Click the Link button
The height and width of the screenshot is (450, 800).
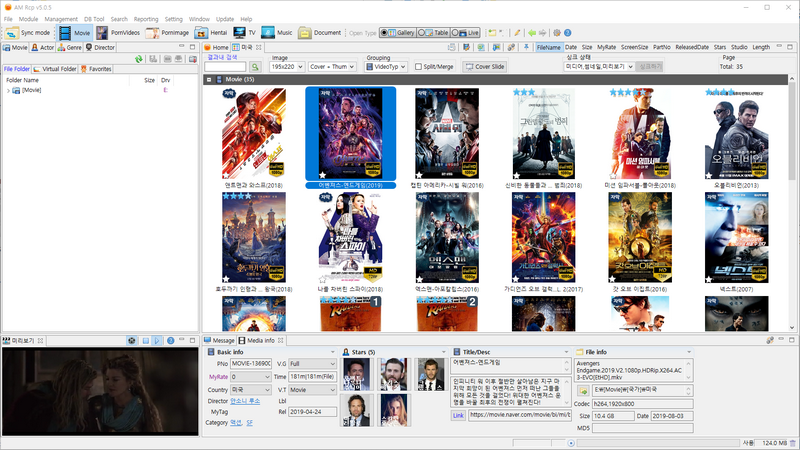(x=458, y=415)
